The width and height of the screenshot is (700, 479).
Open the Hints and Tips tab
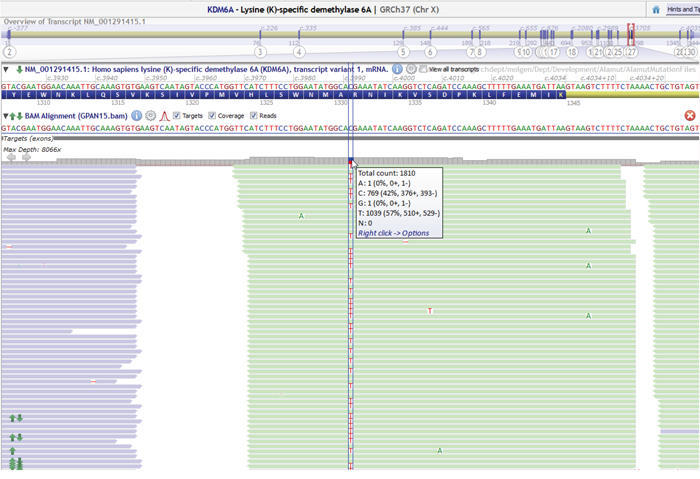pyautogui.click(x=682, y=8)
